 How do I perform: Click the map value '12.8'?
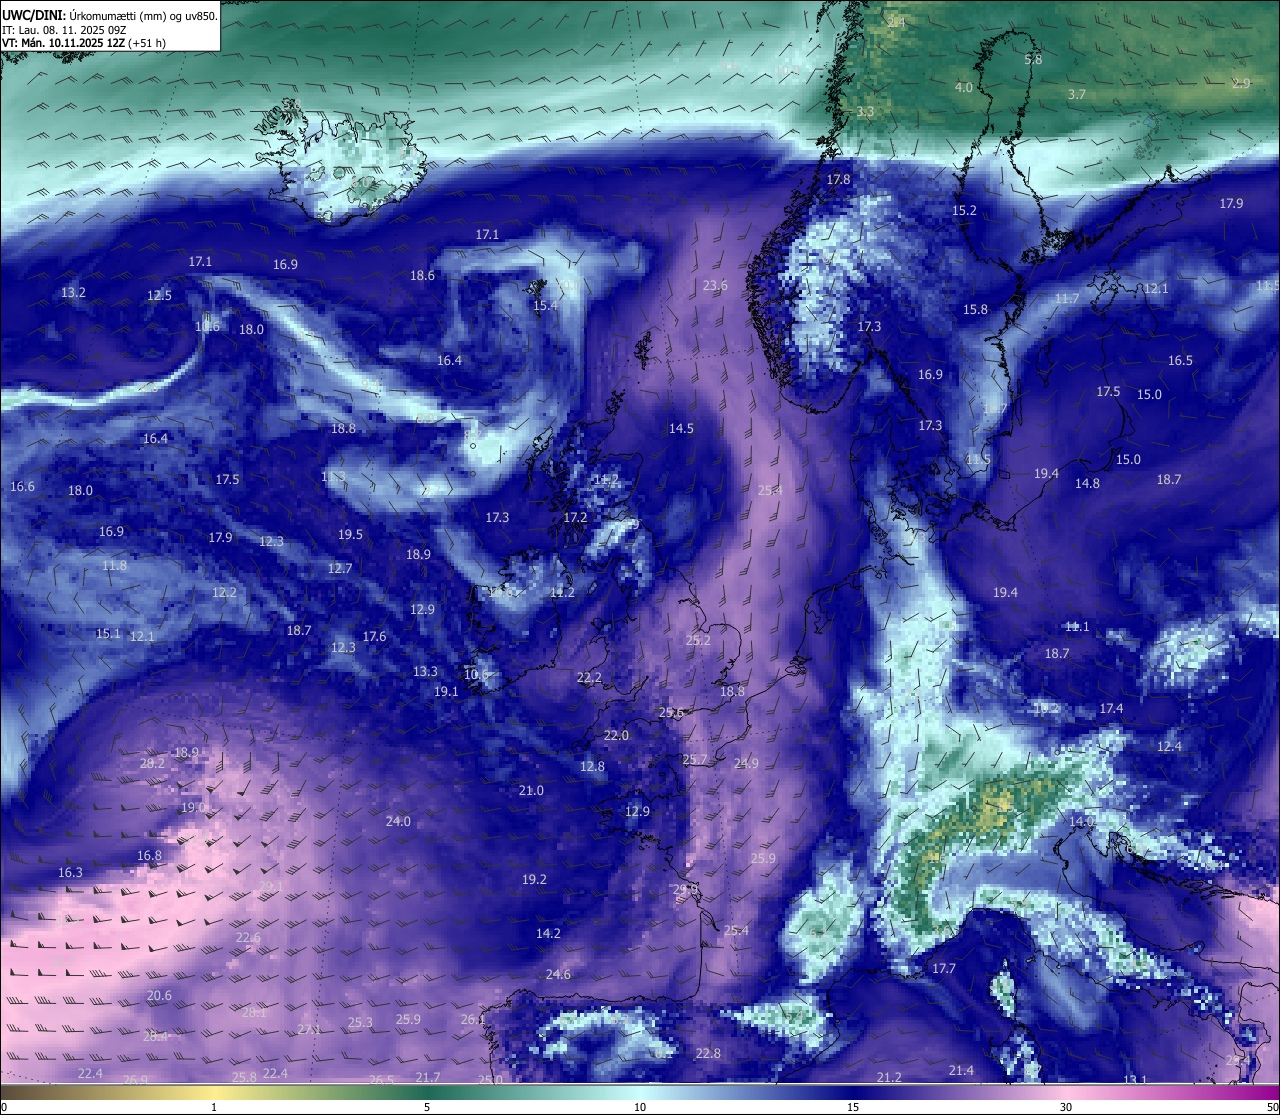[592, 766]
